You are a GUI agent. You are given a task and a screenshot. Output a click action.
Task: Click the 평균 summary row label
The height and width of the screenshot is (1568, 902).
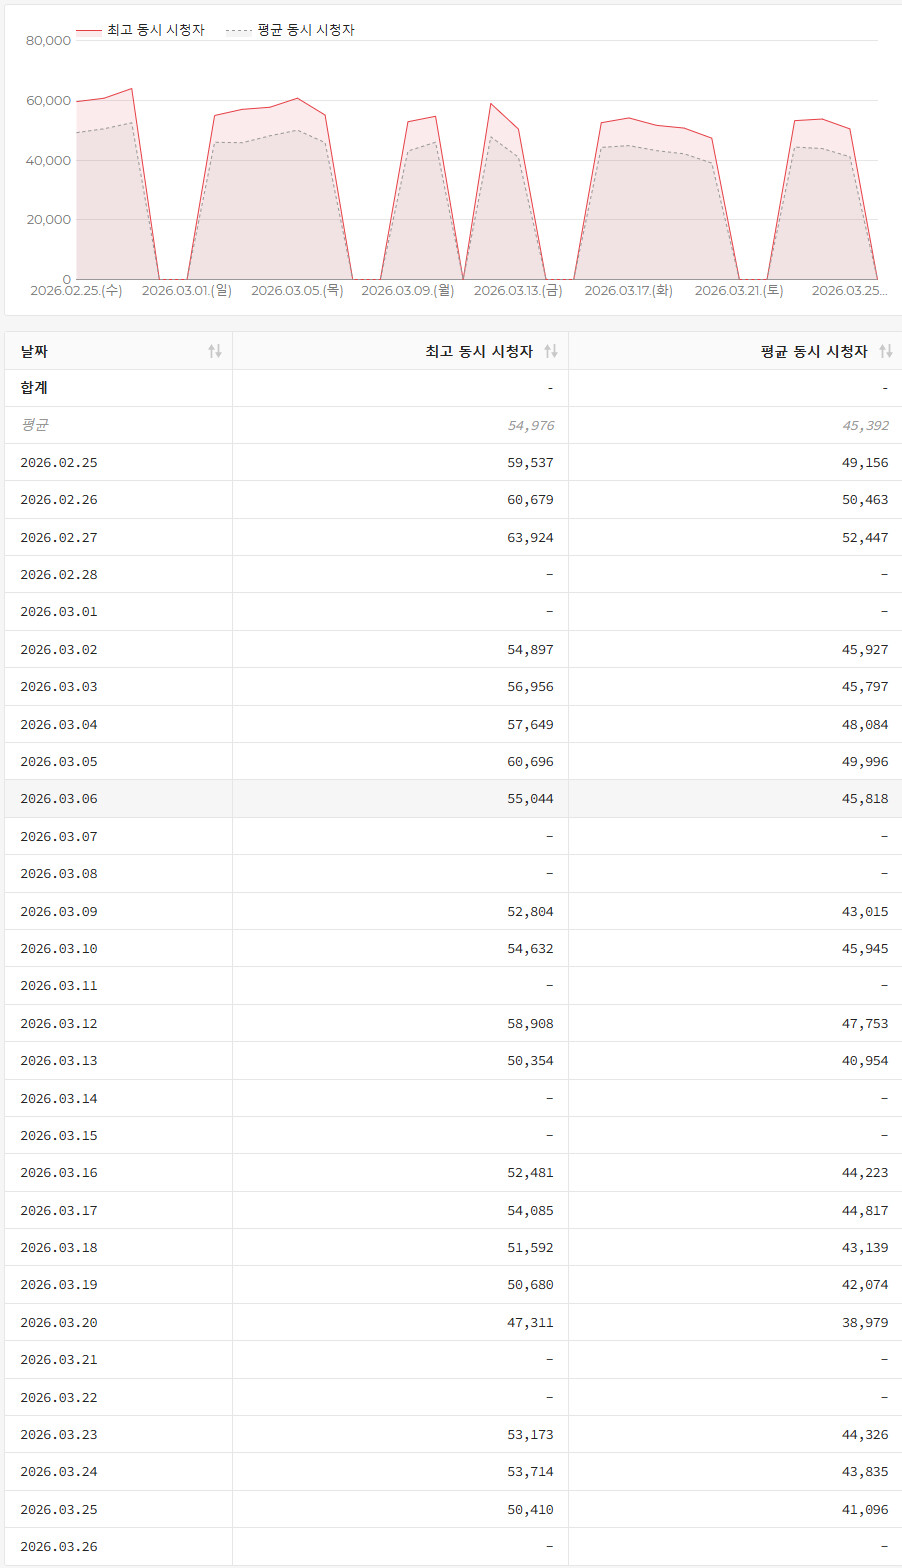click(x=34, y=425)
